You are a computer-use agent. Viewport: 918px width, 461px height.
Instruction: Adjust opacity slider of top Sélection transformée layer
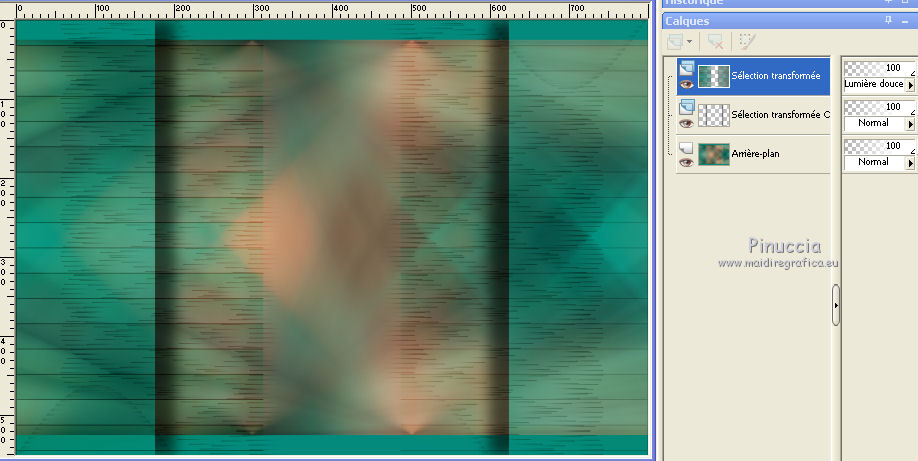point(879,68)
